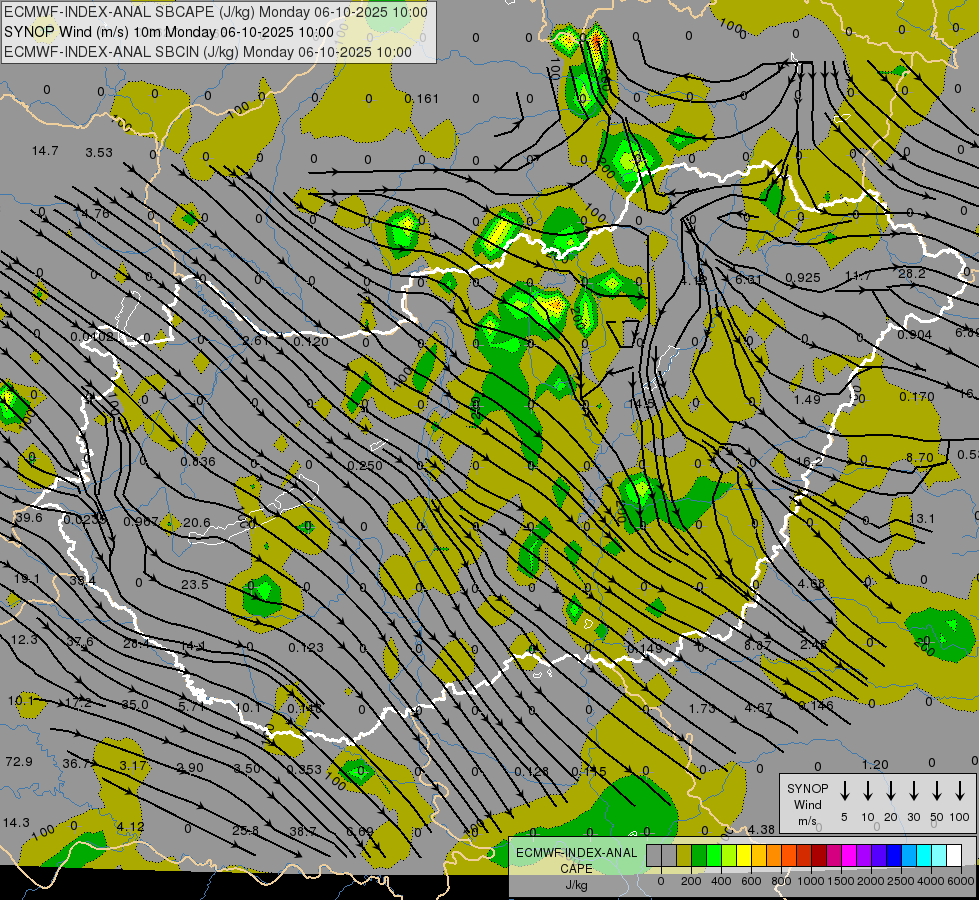Click the 6000 tick label on CAPE scale
The height and width of the screenshot is (900, 979).
961,881
